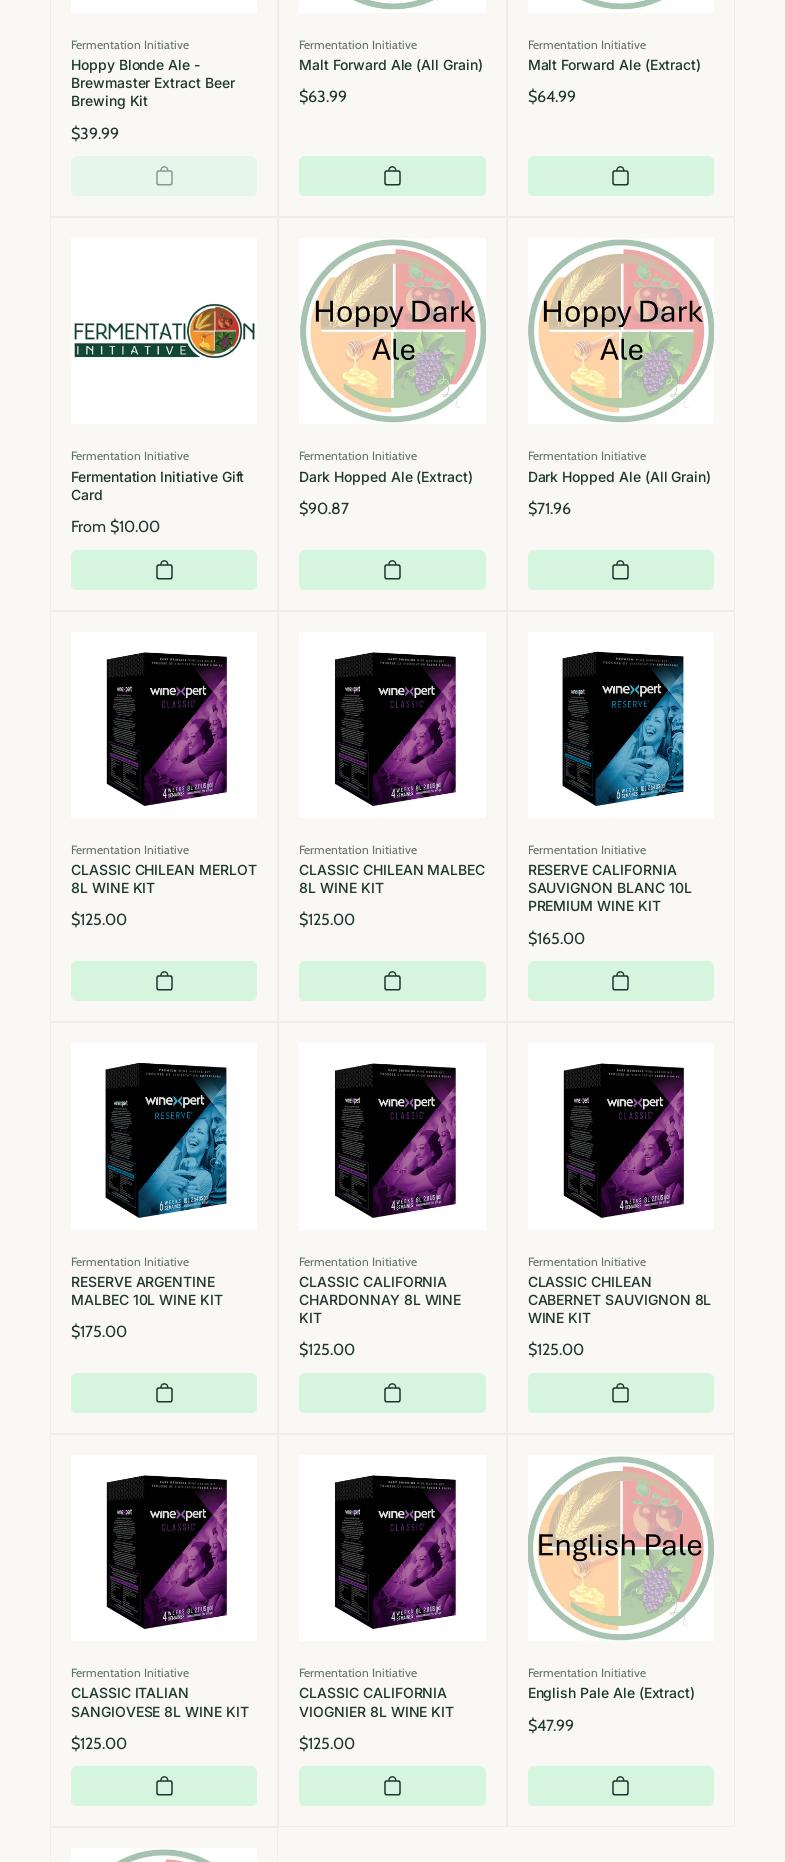Click Reserve Argentine Malbec box image
The image size is (785, 1862).
[164, 1136]
